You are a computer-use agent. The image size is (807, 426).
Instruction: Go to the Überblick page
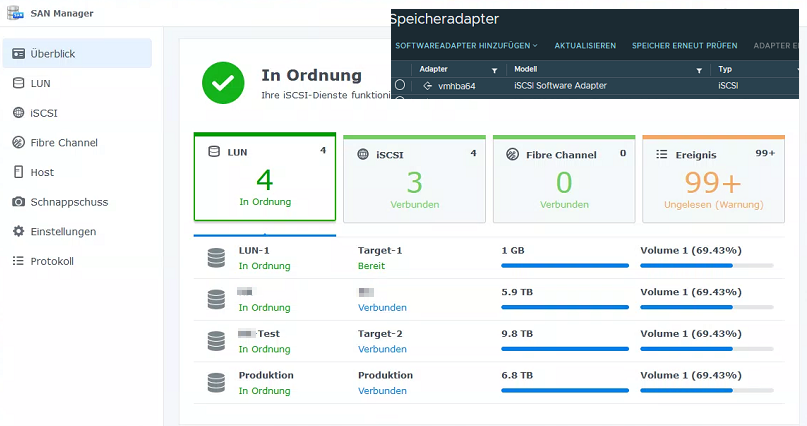[78, 54]
